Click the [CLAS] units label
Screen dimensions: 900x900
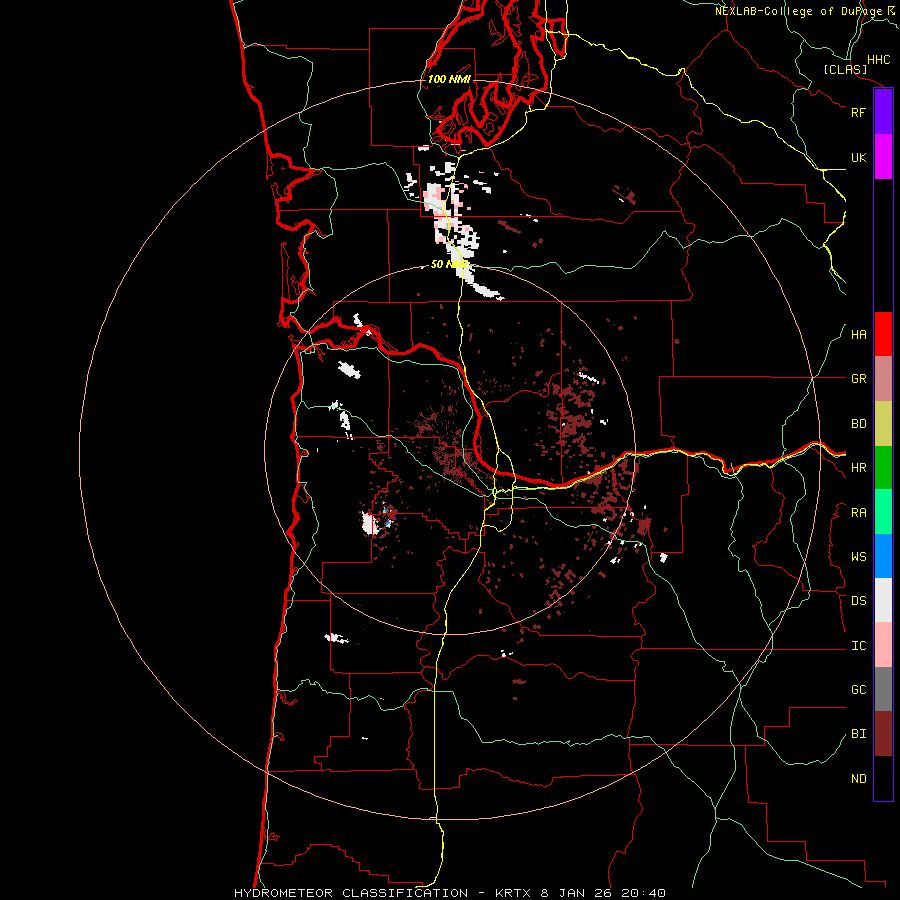coord(845,69)
